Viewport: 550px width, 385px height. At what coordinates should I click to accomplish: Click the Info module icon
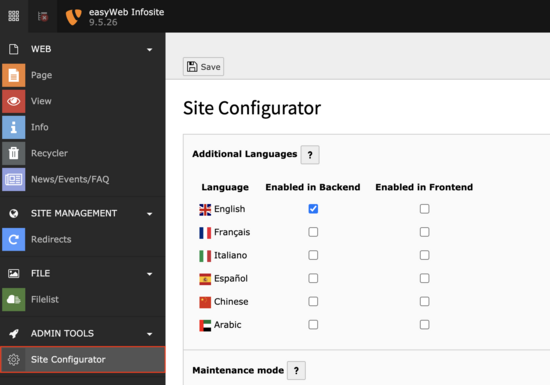pyautogui.click(x=14, y=127)
